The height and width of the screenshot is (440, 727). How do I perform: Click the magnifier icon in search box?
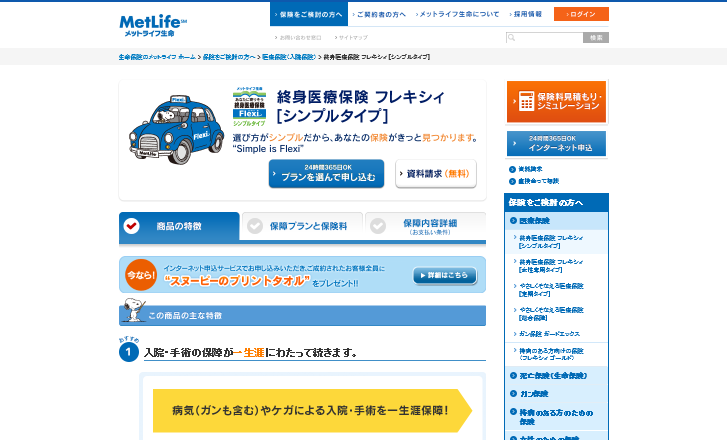click(x=511, y=38)
